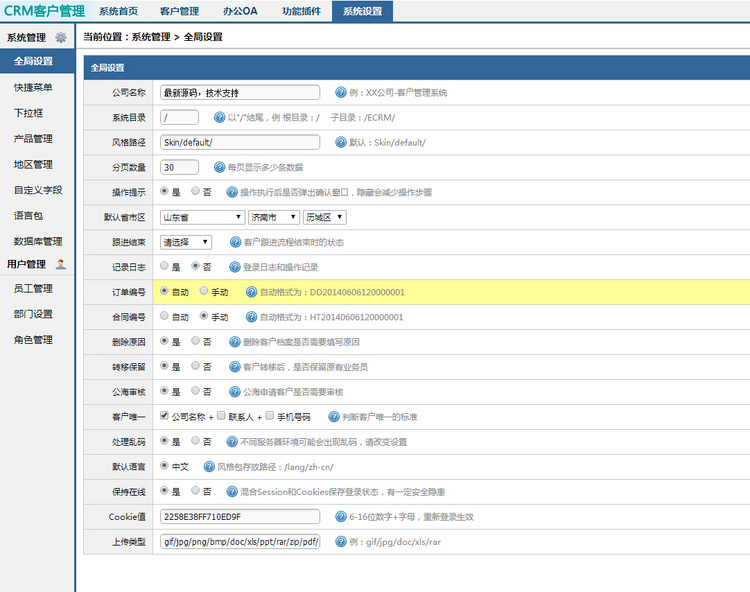Open 数据库管理 in the sidebar
The image size is (750, 592).
coord(37,241)
